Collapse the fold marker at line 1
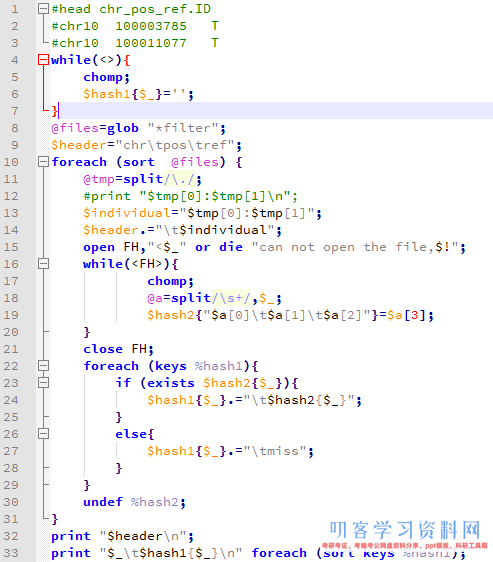The width and height of the screenshot is (493, 562). 43,9
